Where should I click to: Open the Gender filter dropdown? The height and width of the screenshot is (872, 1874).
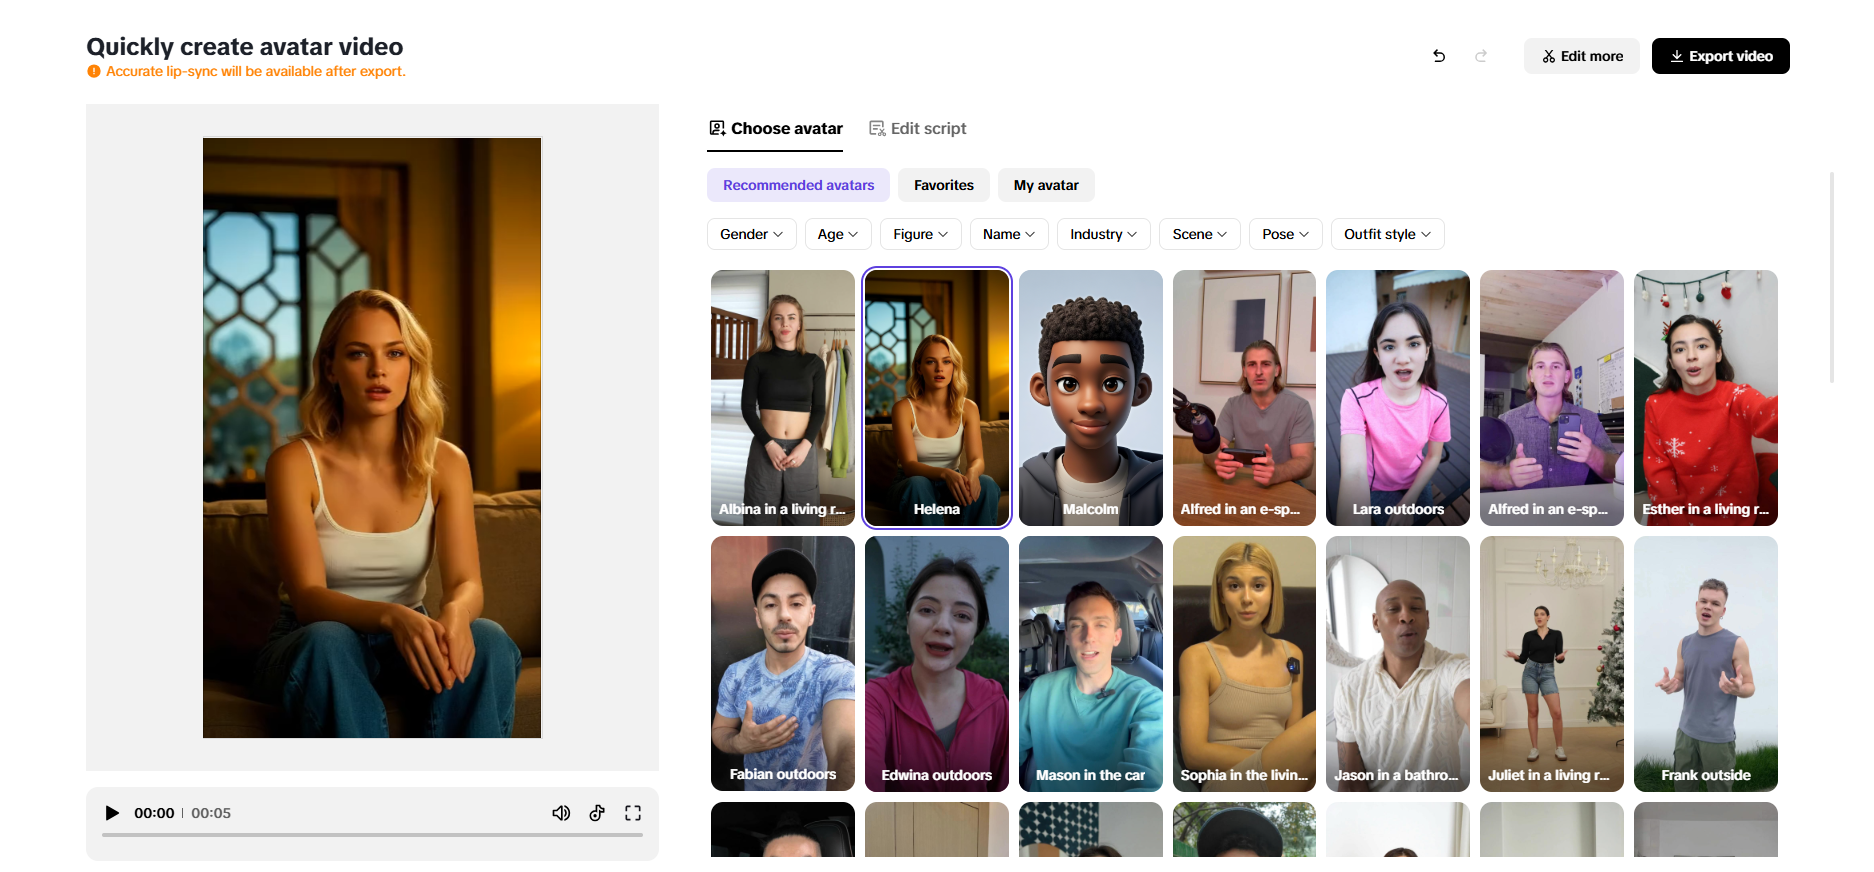(751, 234)
